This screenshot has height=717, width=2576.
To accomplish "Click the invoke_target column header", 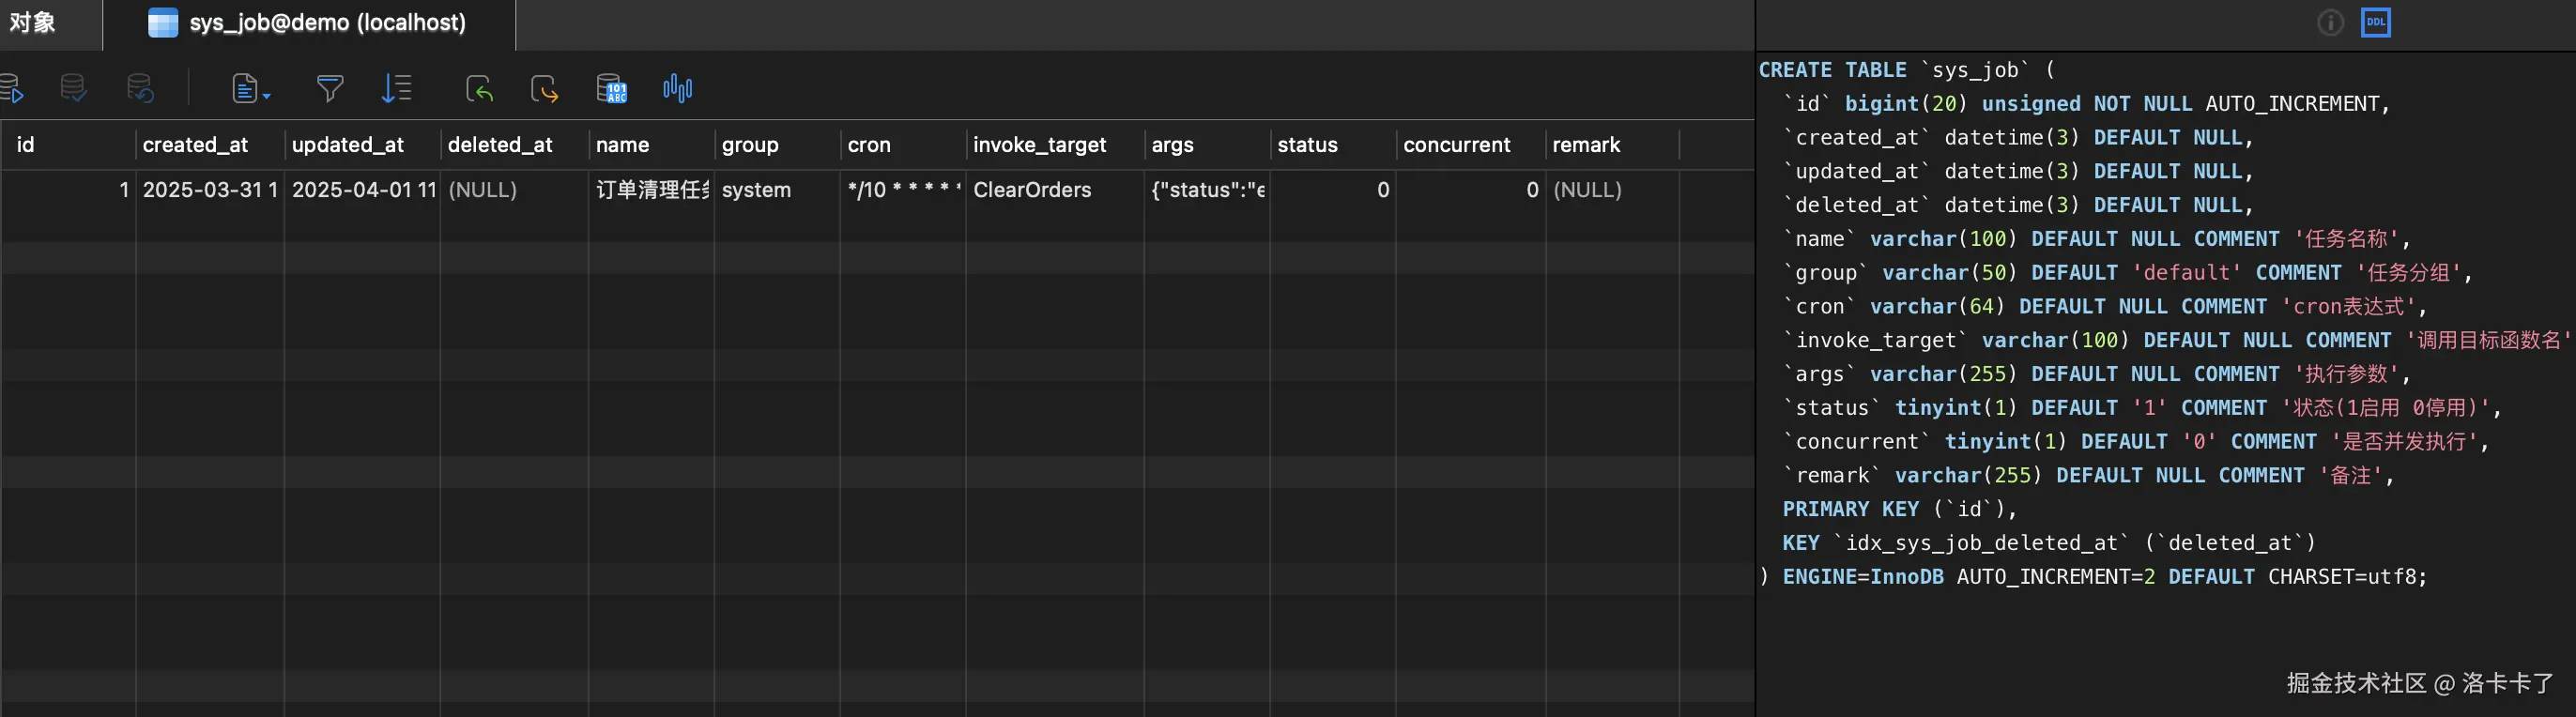I will (x=1040, y=145).
